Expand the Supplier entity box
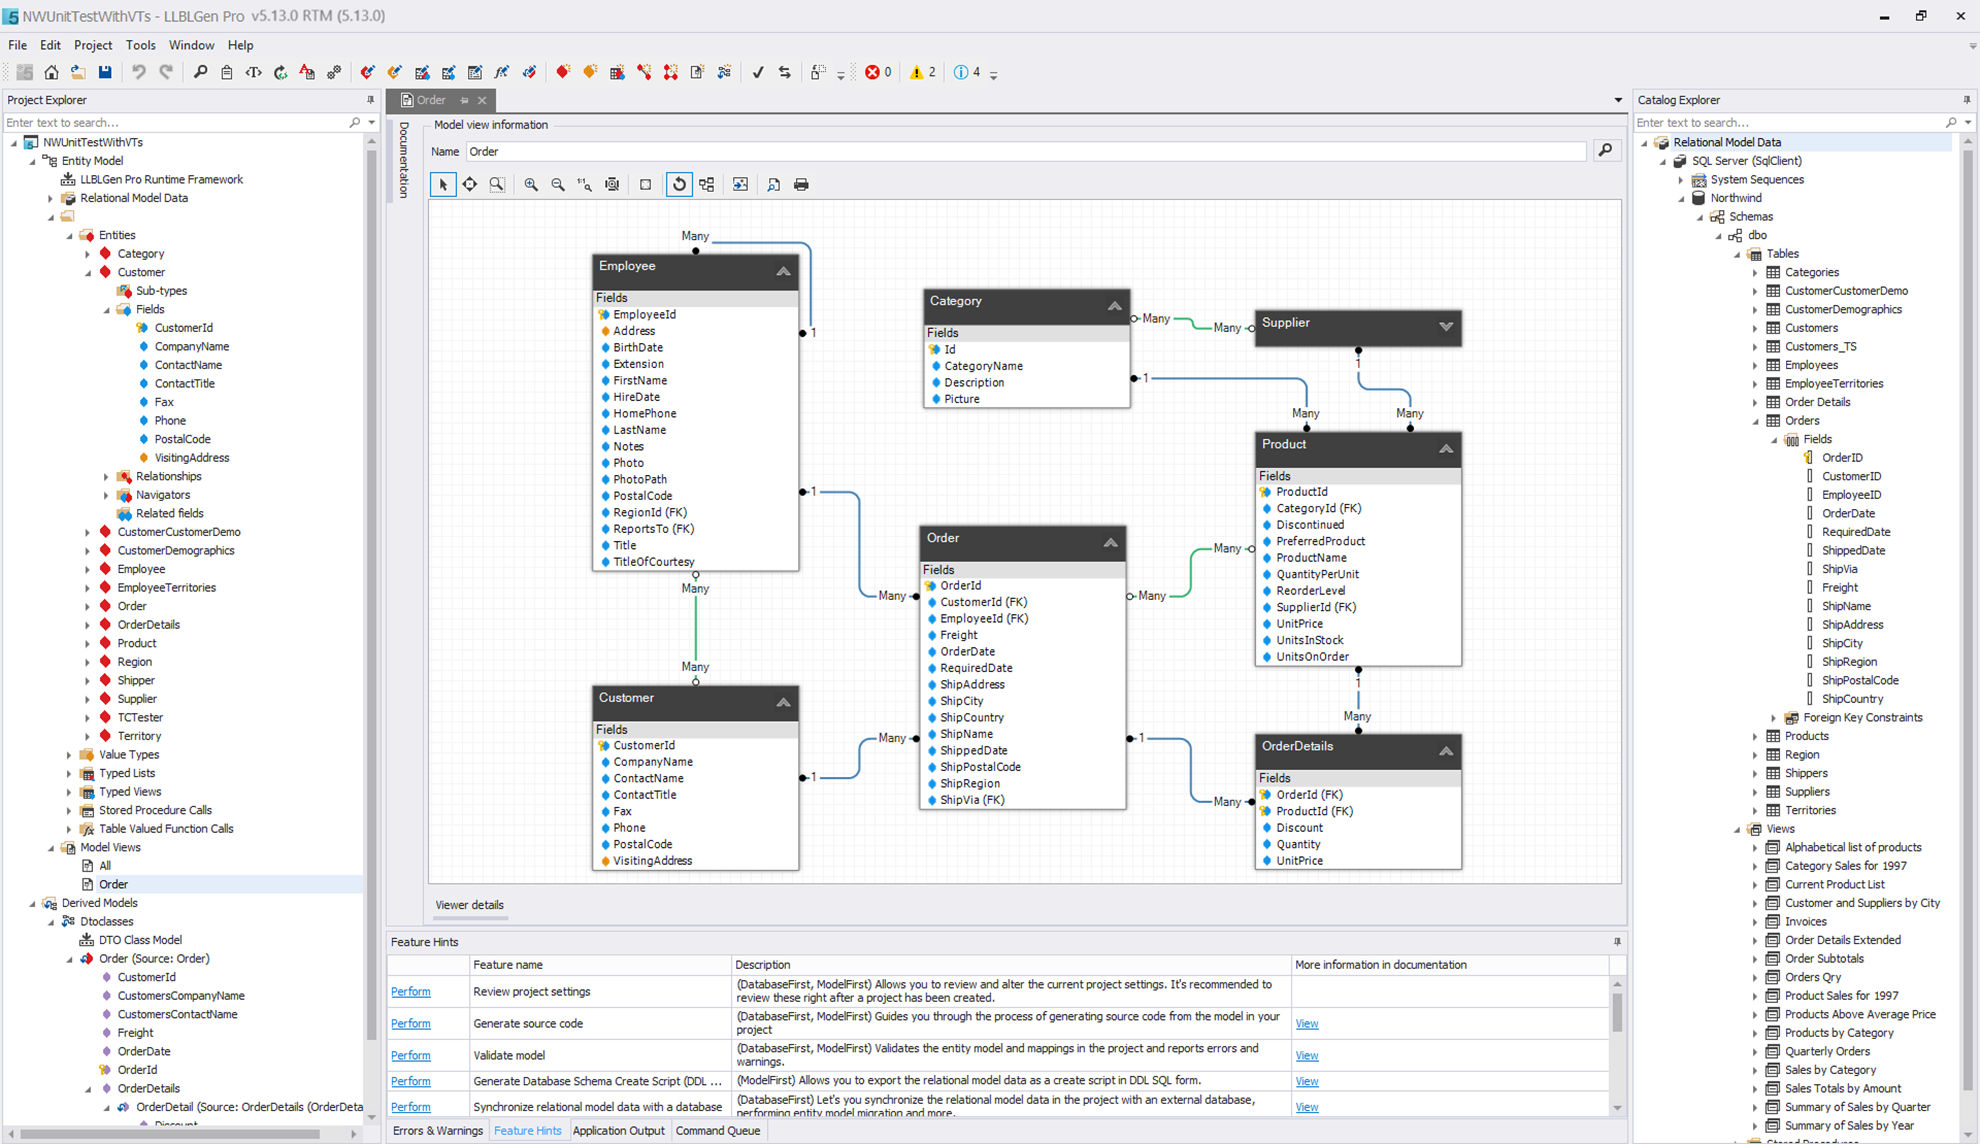 pyautogui.click(x=1445, y=327)
